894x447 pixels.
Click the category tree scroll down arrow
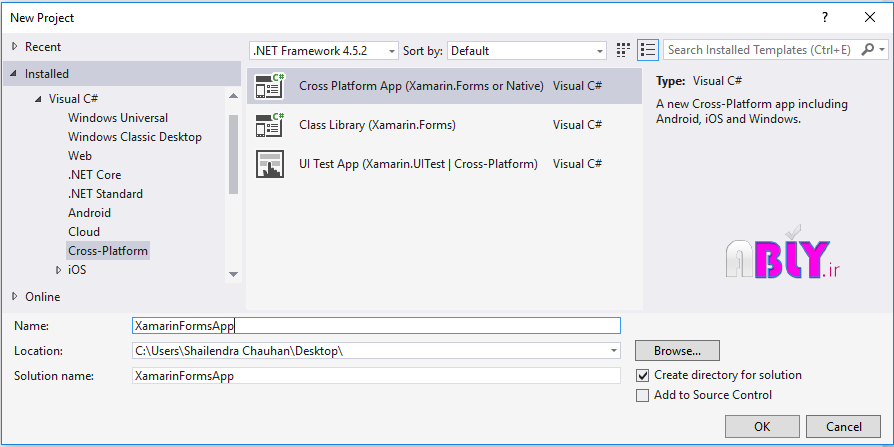pos(233,274)
